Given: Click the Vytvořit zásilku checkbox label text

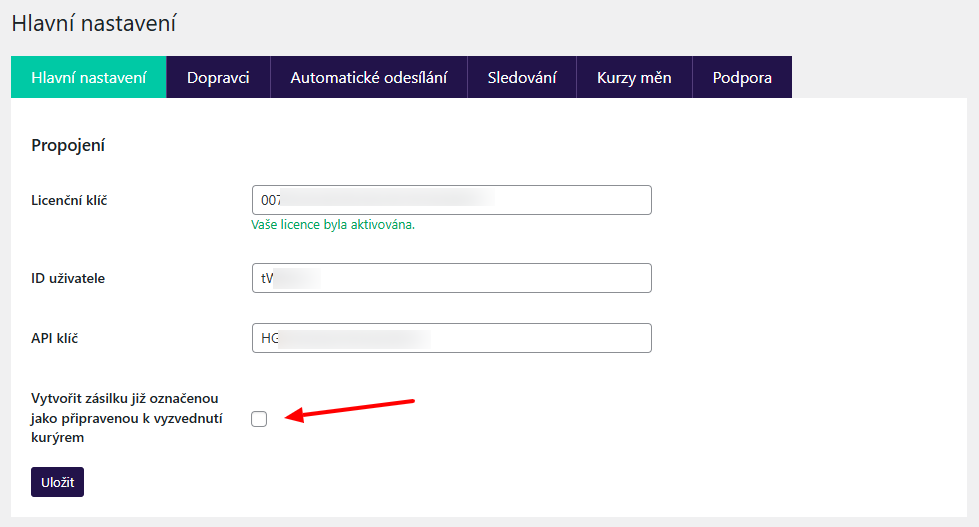Looking at the screenshot, I should coord(126,418).
